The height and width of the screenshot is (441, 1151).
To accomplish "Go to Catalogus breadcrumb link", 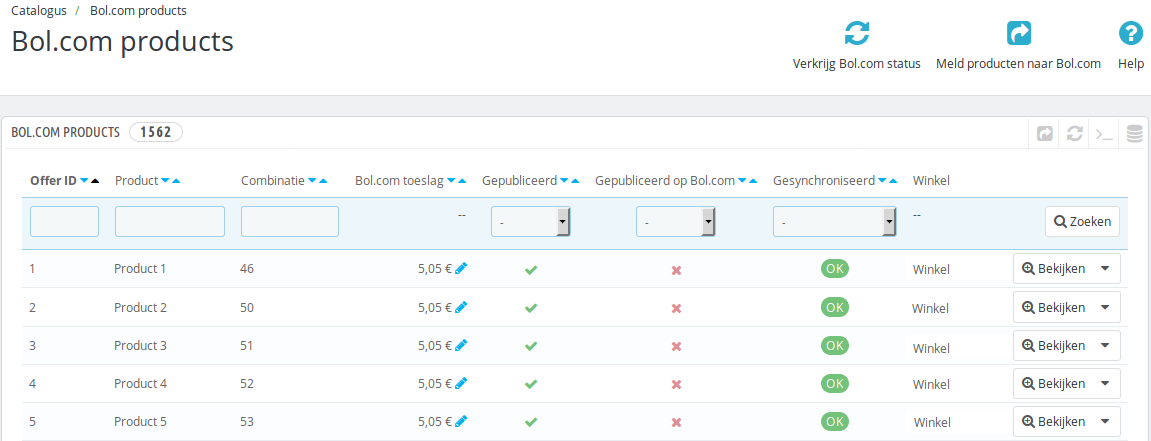I will [38, 11].
